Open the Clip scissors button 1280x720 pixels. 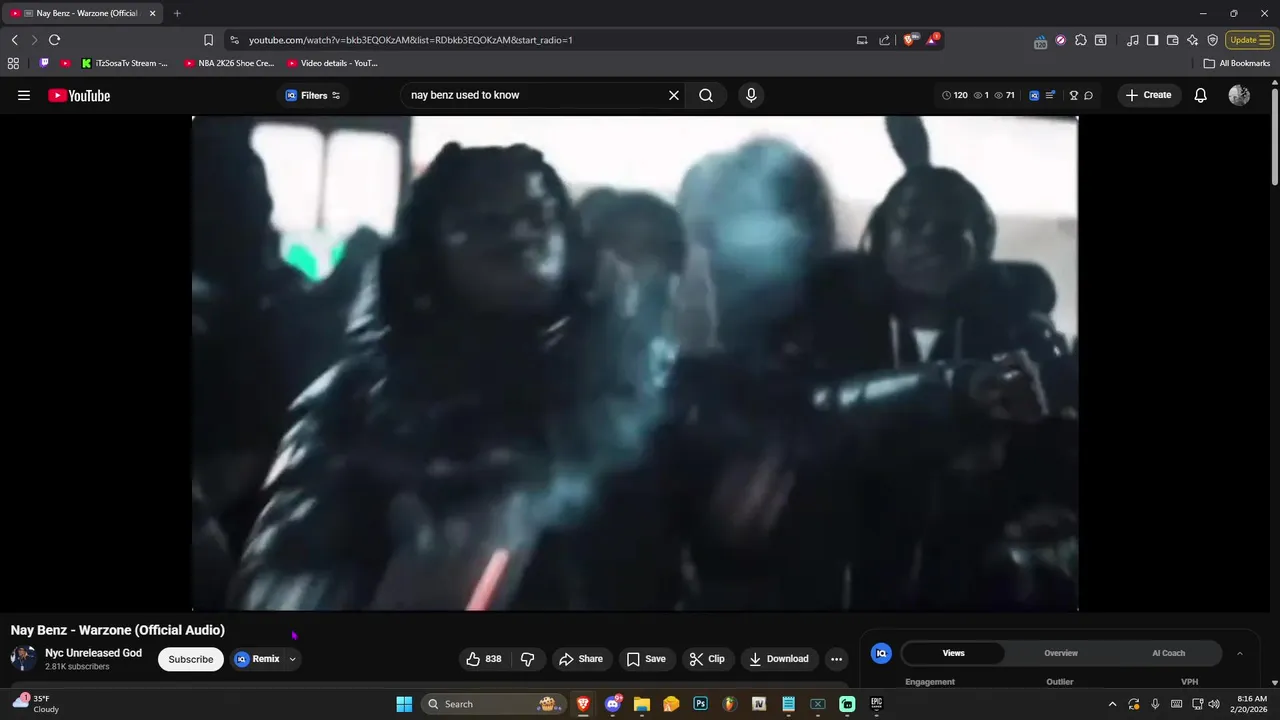click(707, 659)
